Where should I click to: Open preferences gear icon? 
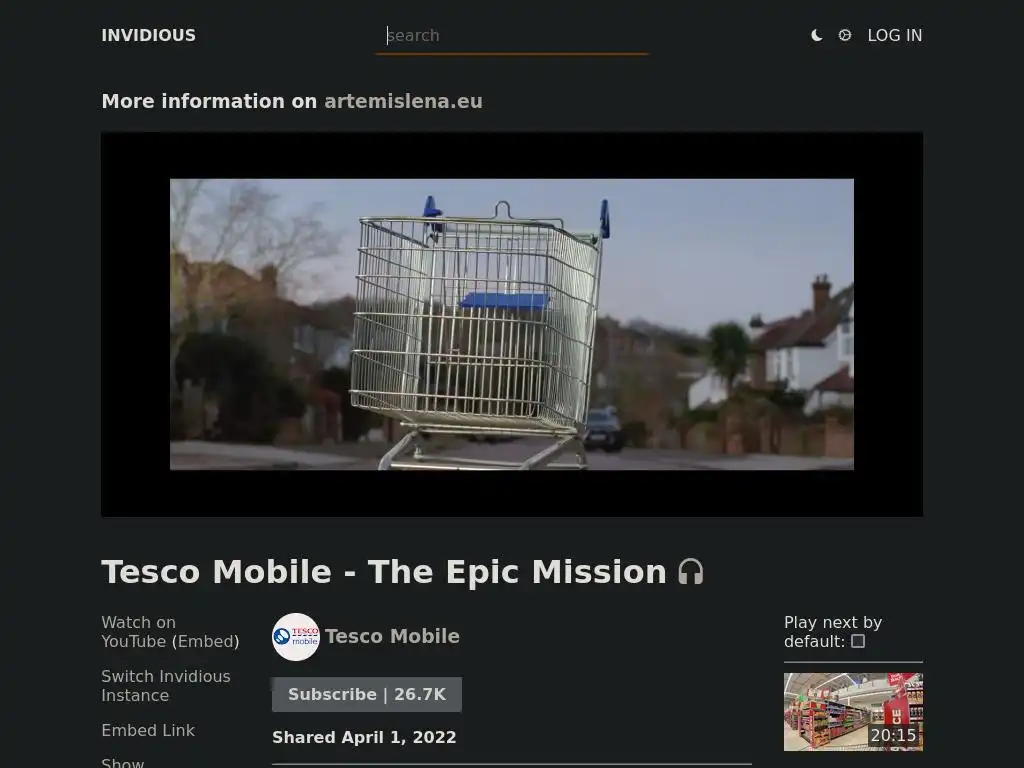(844, 35)
